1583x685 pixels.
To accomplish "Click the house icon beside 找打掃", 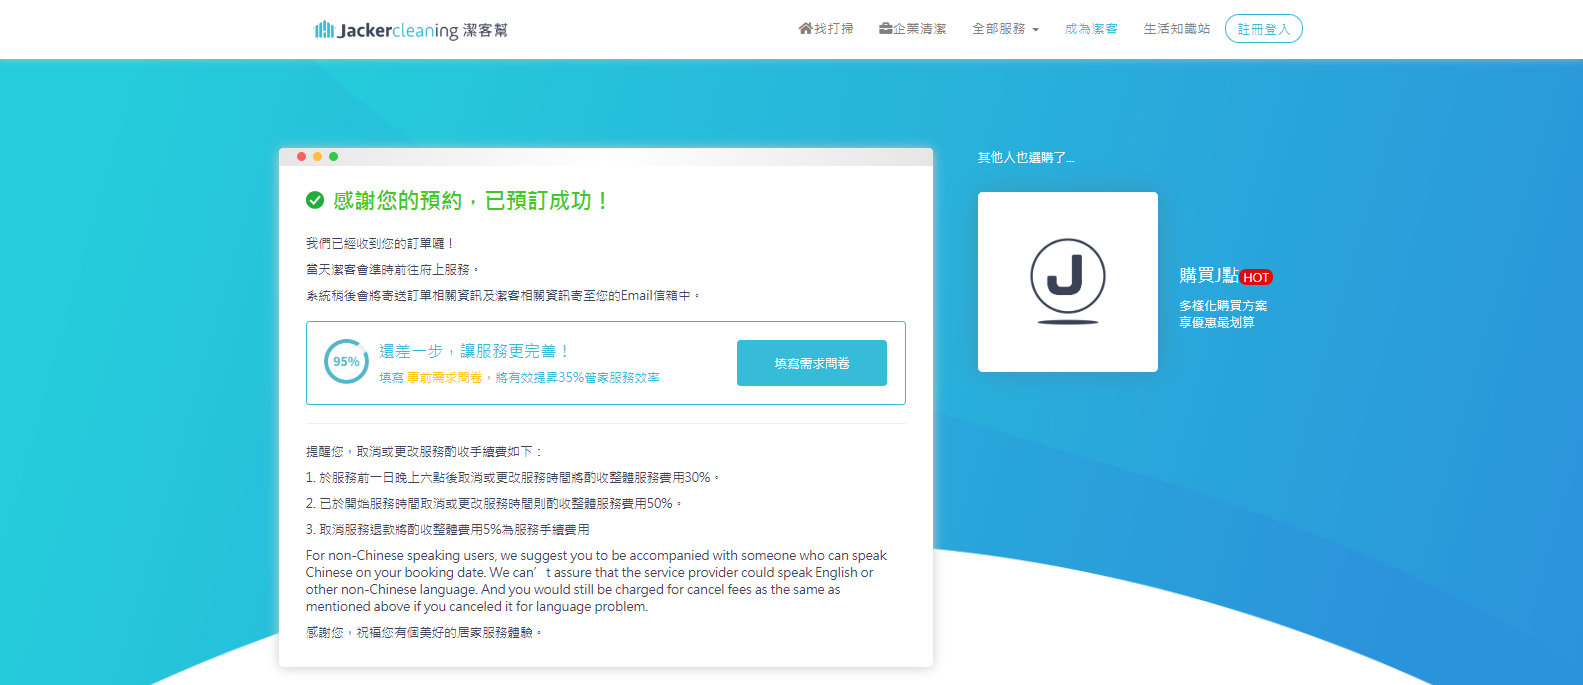I will point(805,28).
